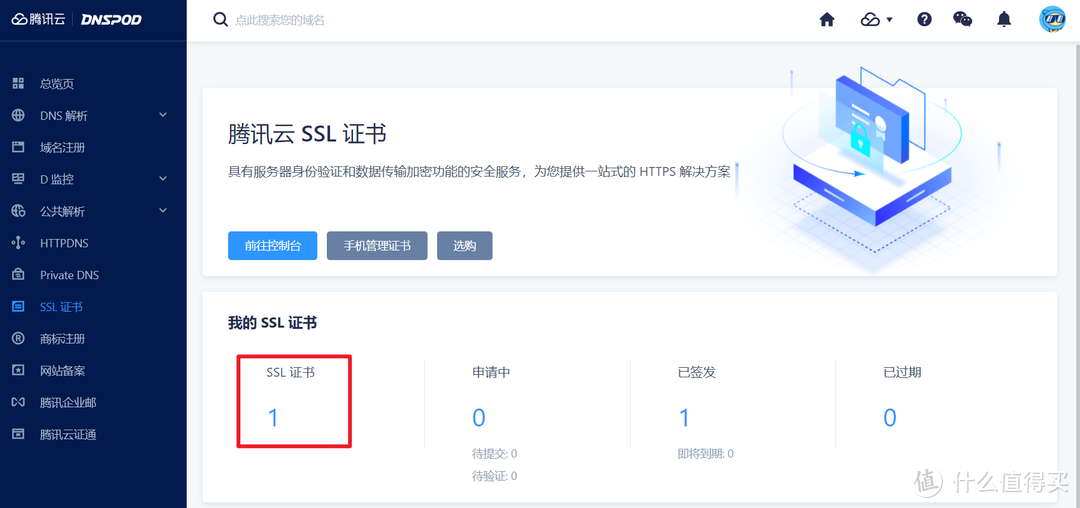Open the user avatar menu

pyautogui.click(x=1052, y=19)
